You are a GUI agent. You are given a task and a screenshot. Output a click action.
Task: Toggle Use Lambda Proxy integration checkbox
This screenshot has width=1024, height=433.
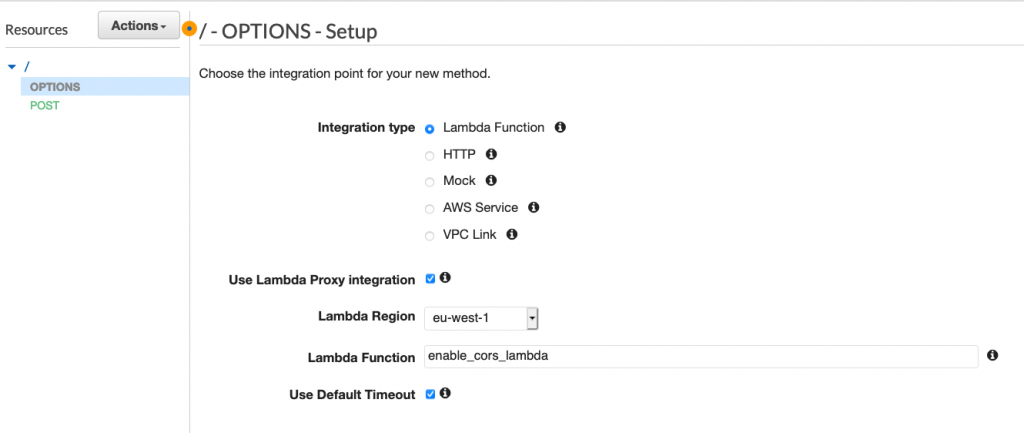tap(431, 279)
